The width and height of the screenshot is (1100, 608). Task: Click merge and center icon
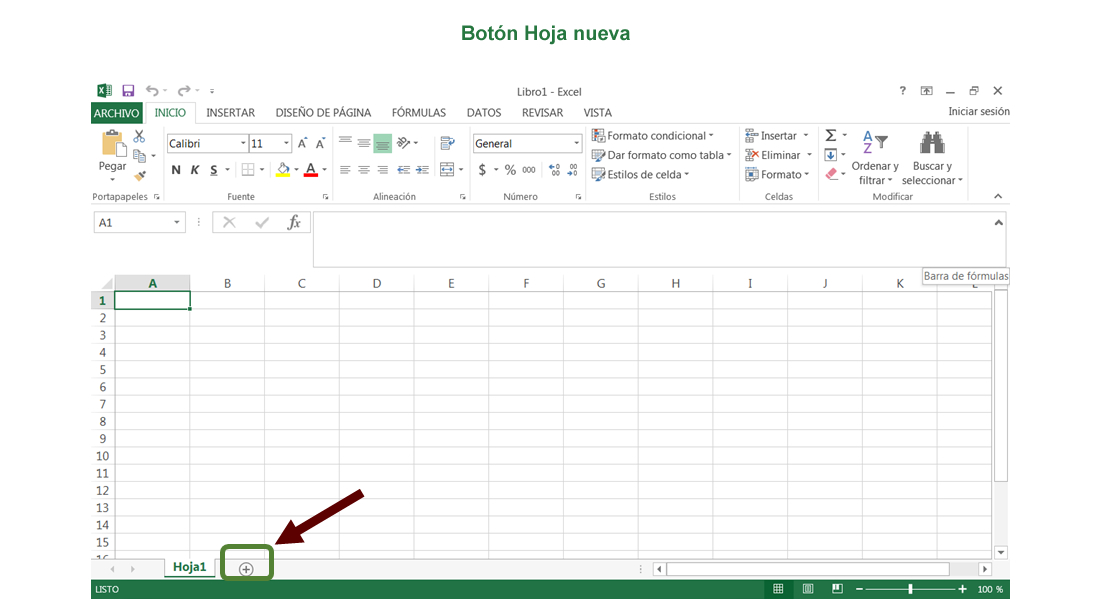[447, 170]
